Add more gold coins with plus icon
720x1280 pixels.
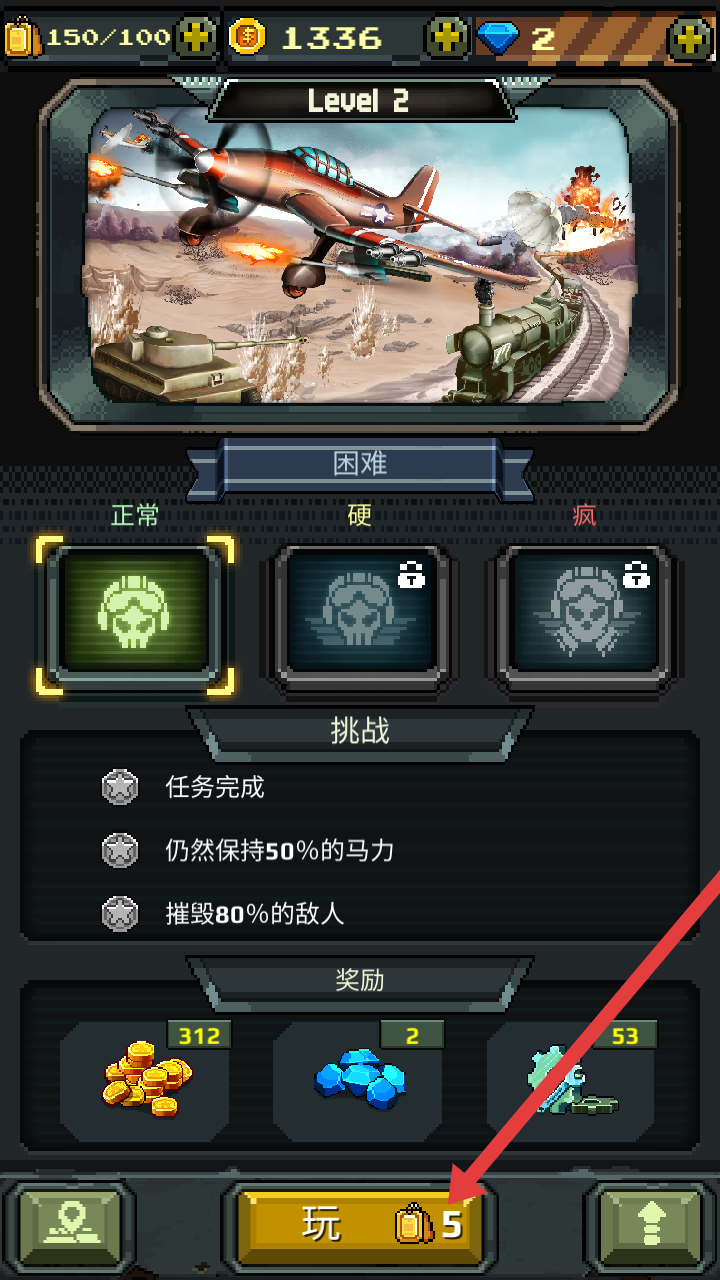click(447, 38)
